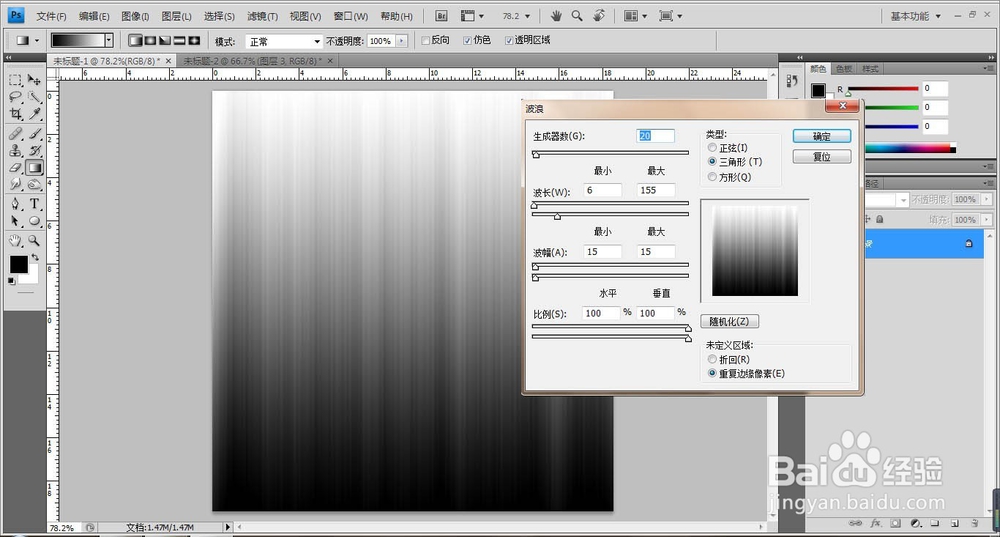This screenshot has height=537, width=1000.
Task: Click the 随机化(Z) button
Action: click(x=730, y=321)
